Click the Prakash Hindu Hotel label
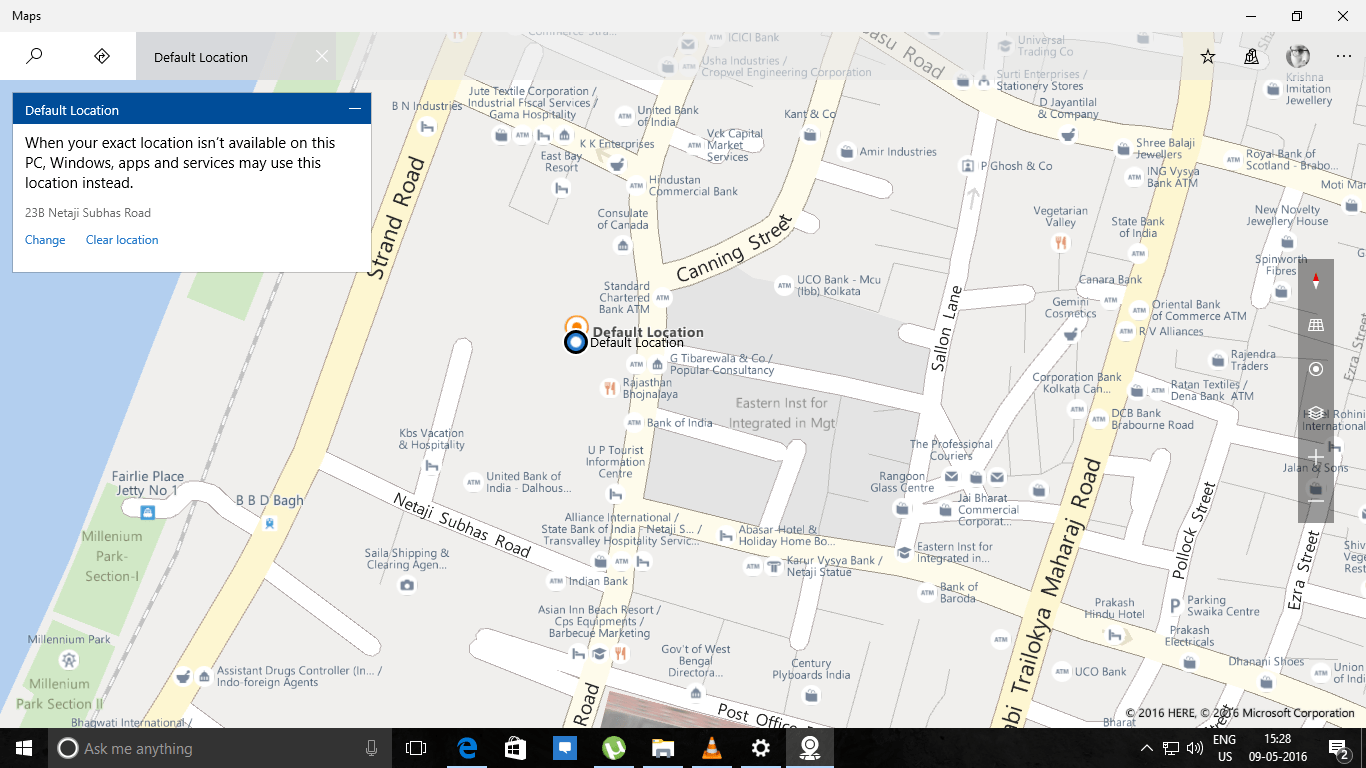This screenshot has width=1366, height=768. tap(1114, 608)
